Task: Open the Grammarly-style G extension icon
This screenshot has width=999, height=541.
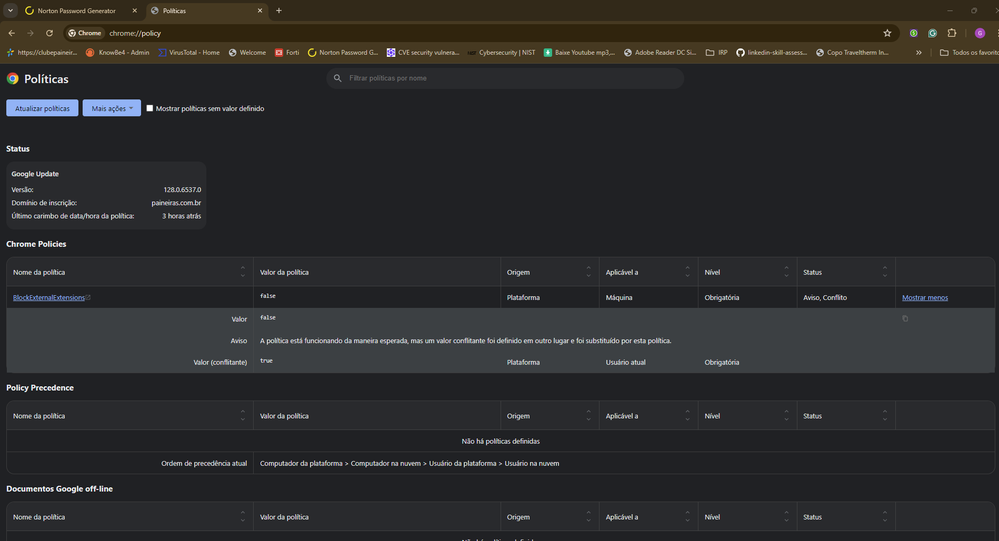Action: coord(932,33)
